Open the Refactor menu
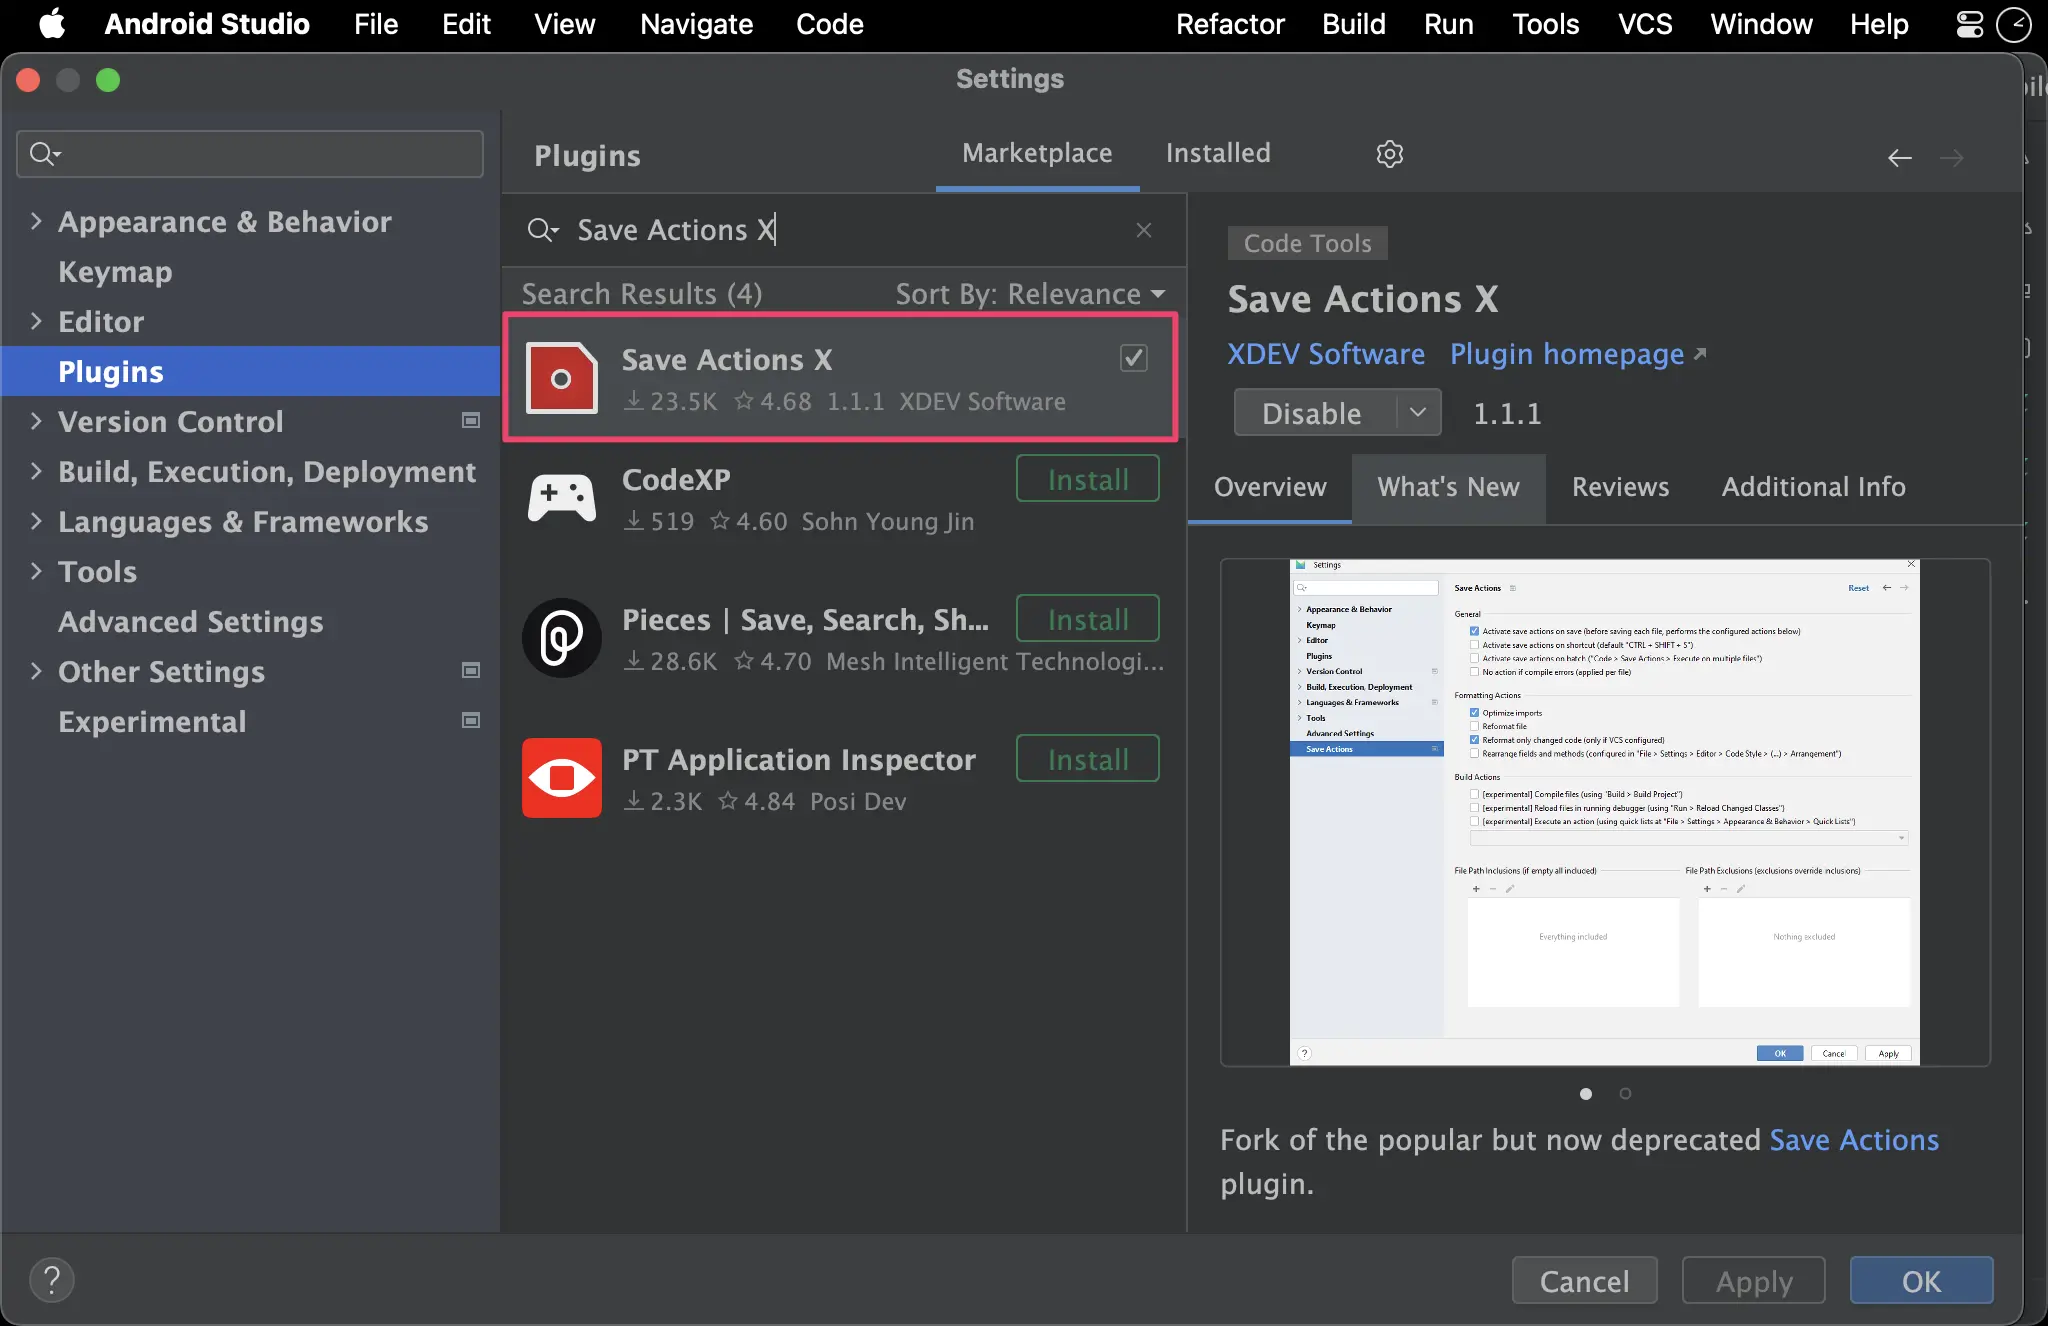This screenshot has width=2048, height=1326. pos(1230,24)
